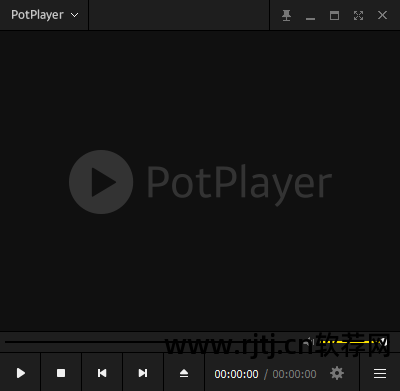Jump to the previous track
Viewport: 400px width, 391px height.
102,373
